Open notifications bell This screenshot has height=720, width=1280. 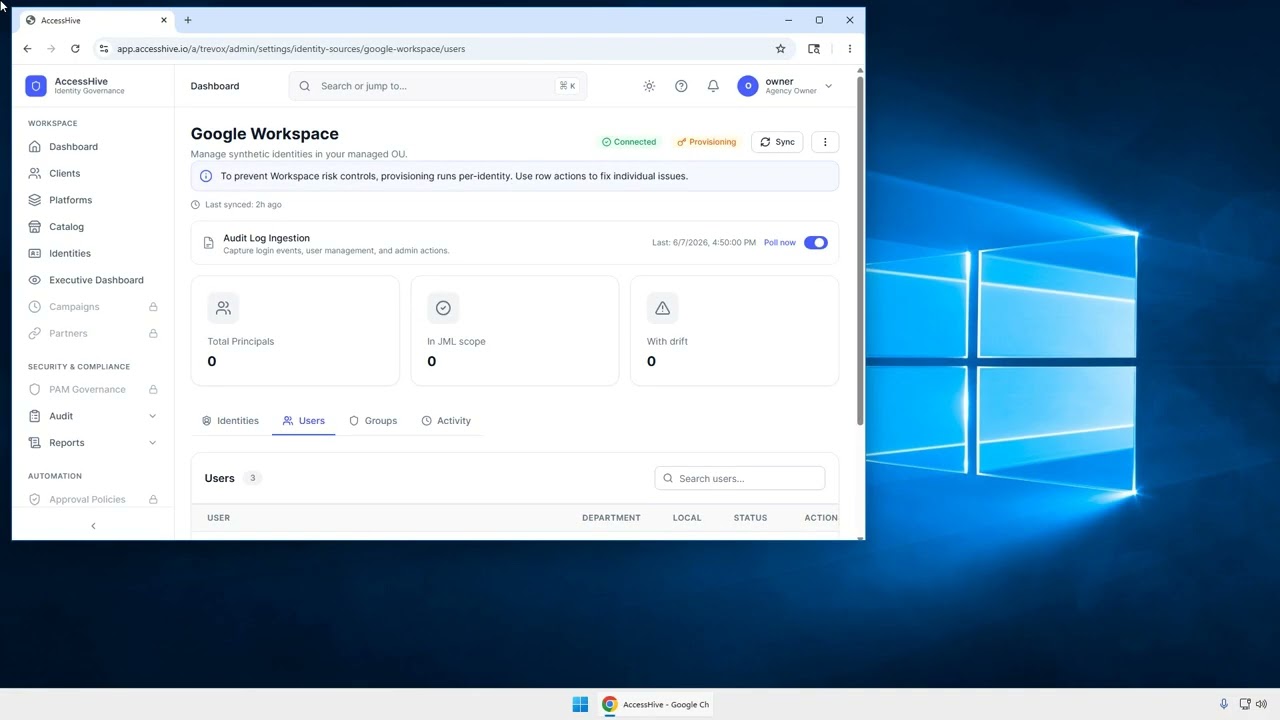pyautogui.click(x=713, y=86)
